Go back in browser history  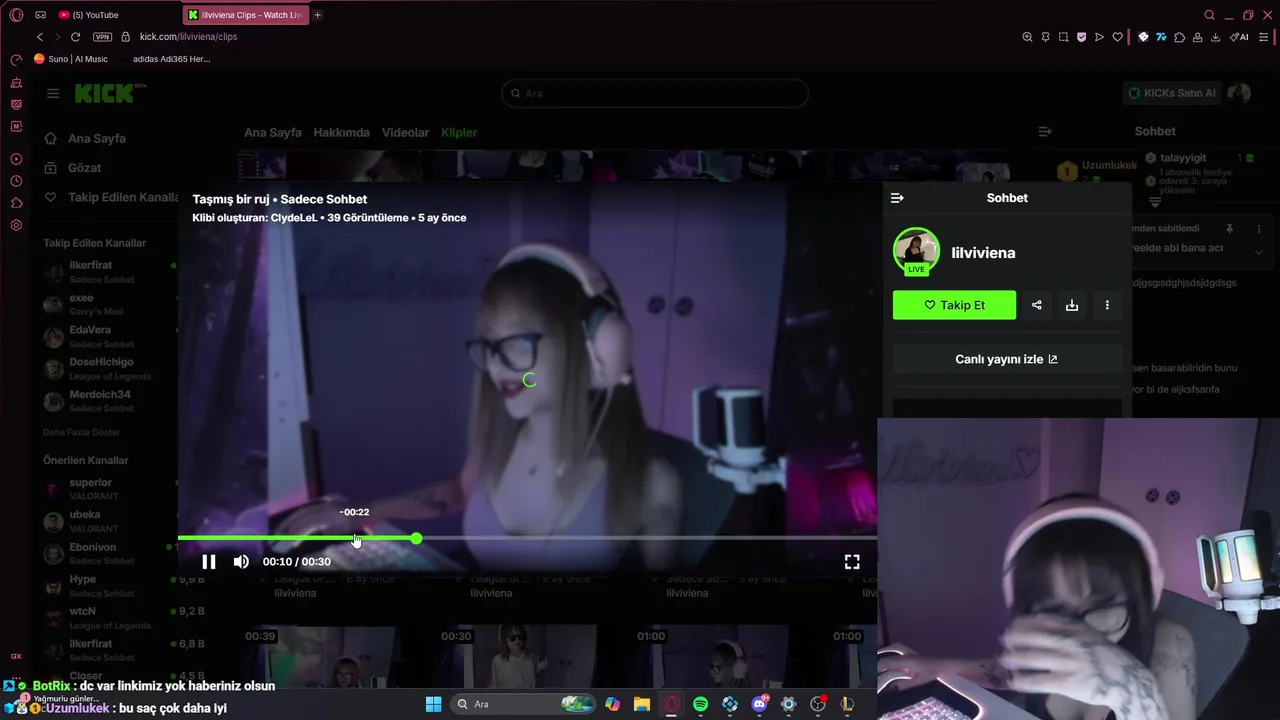click(x=40, y=37)
